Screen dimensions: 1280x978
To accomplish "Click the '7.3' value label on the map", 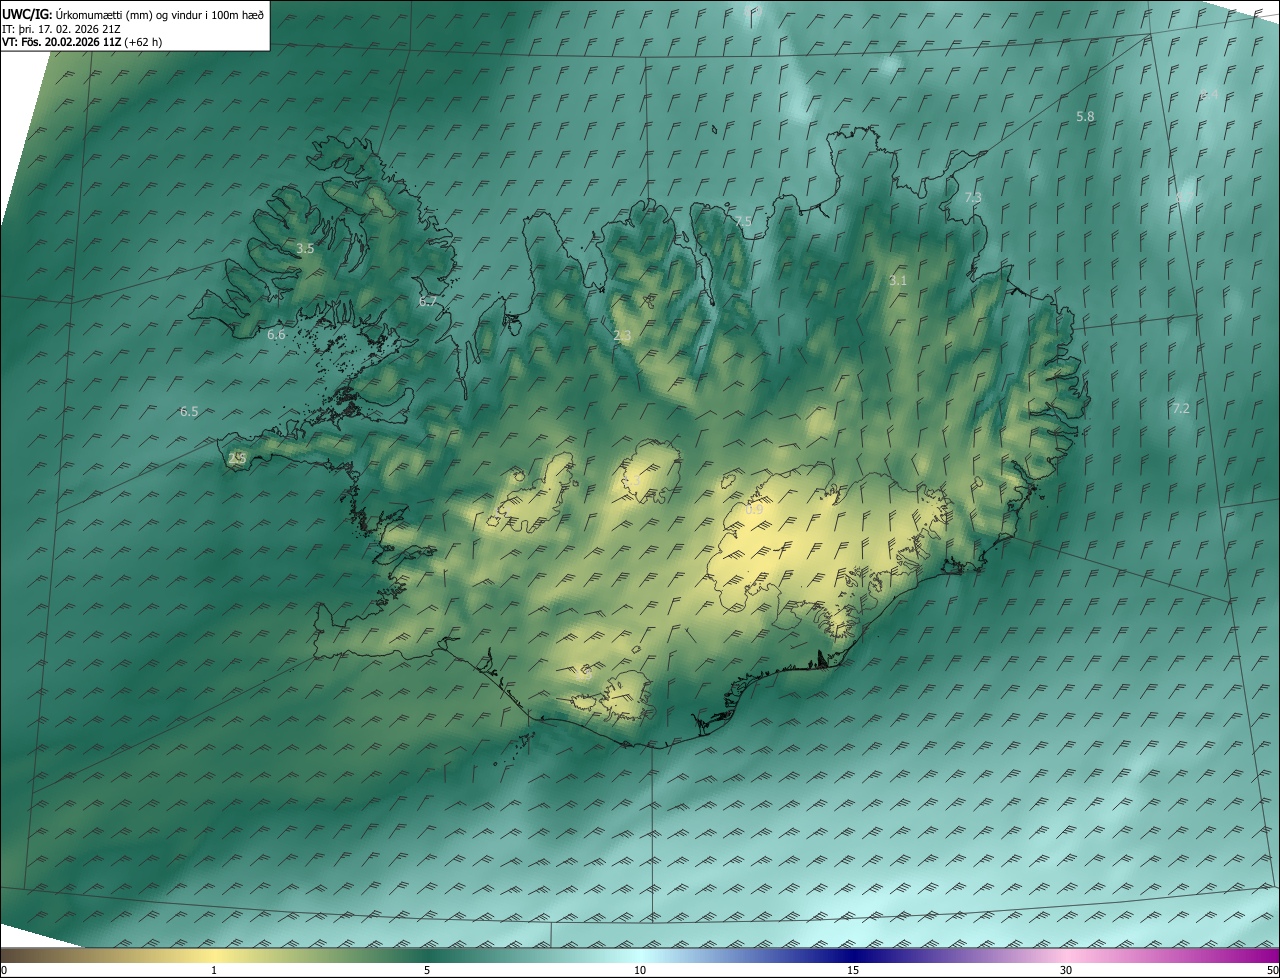I will pyautogui.click(x=972, y=198).
